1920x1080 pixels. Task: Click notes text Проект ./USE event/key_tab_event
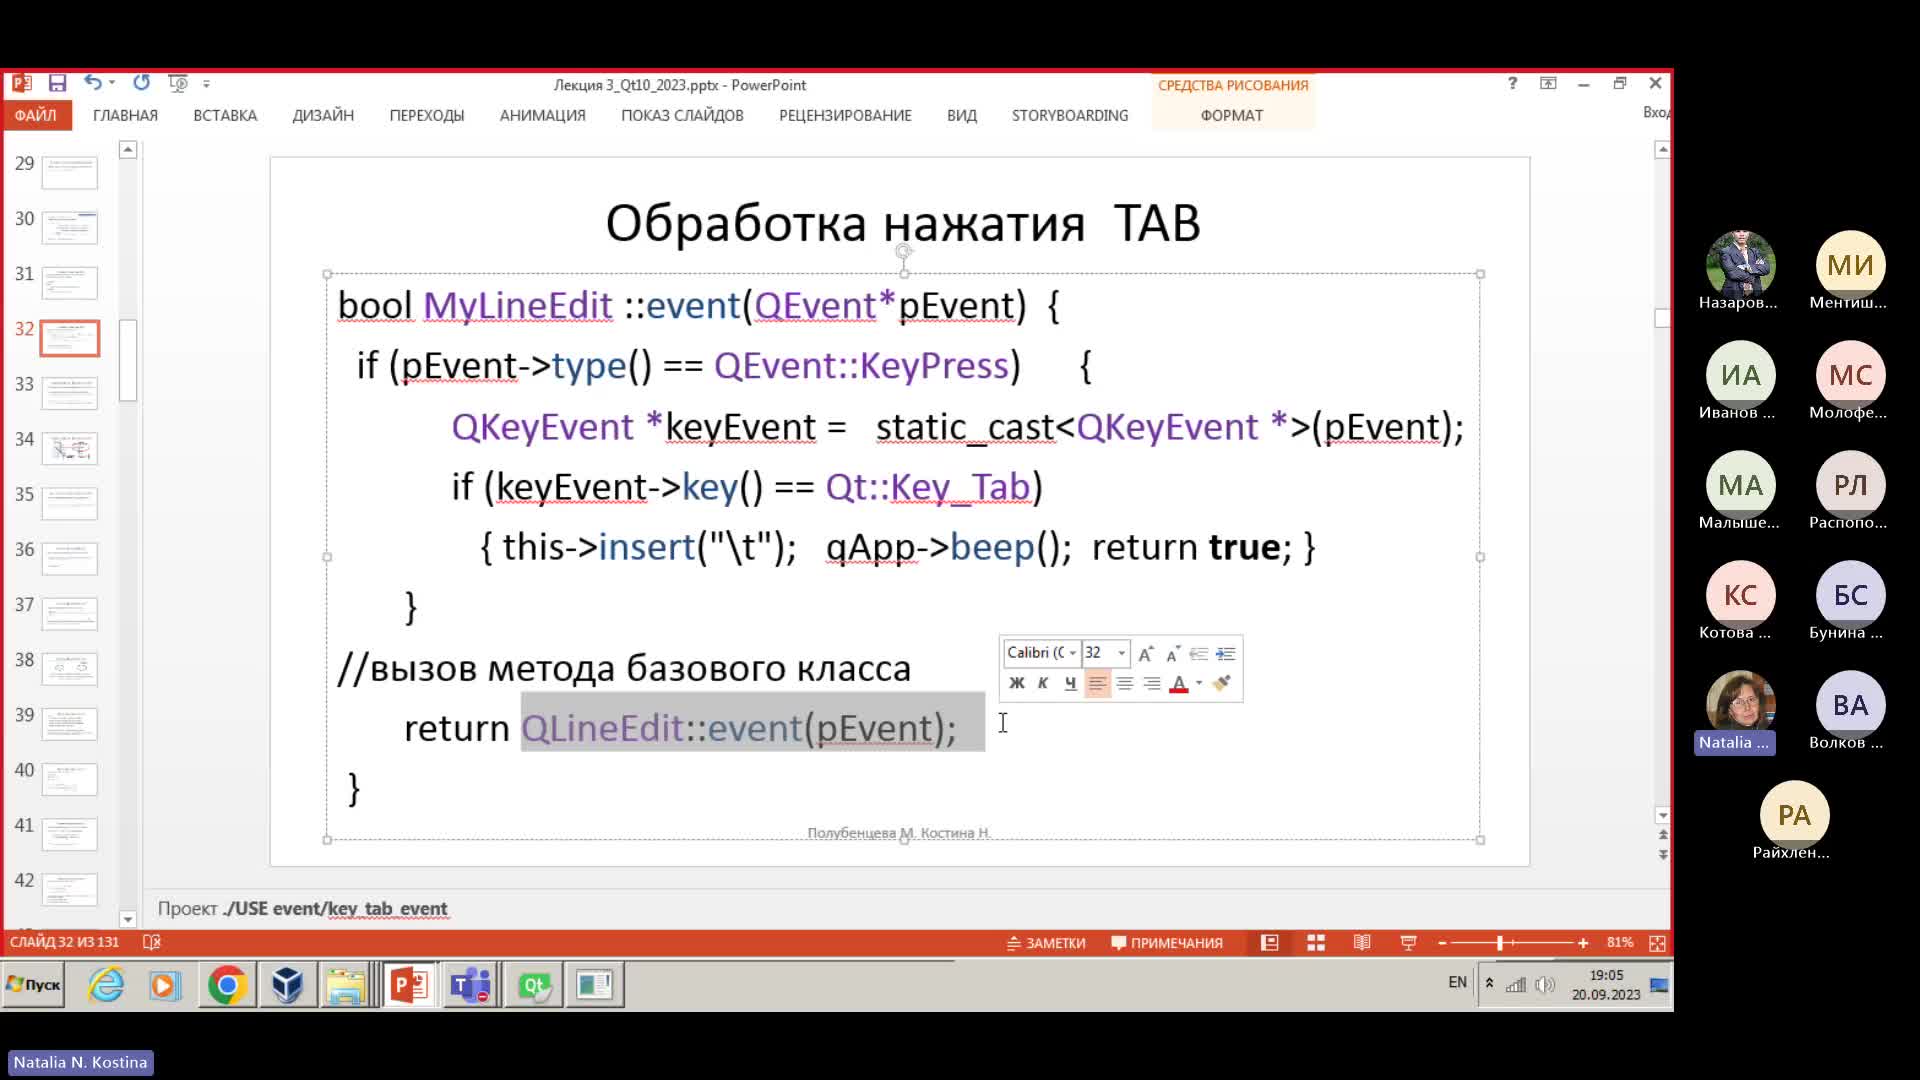coord(303,909)
